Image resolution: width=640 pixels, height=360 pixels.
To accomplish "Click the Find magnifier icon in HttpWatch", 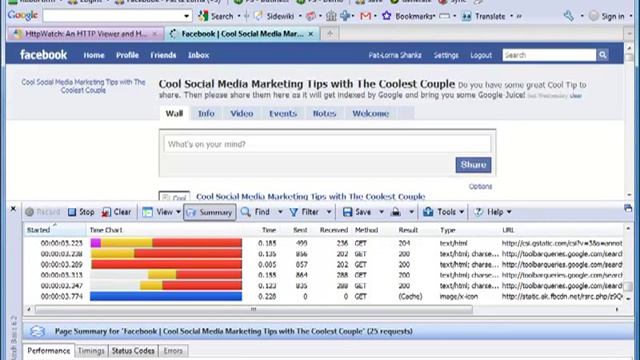I will click(x=246, y=212).
